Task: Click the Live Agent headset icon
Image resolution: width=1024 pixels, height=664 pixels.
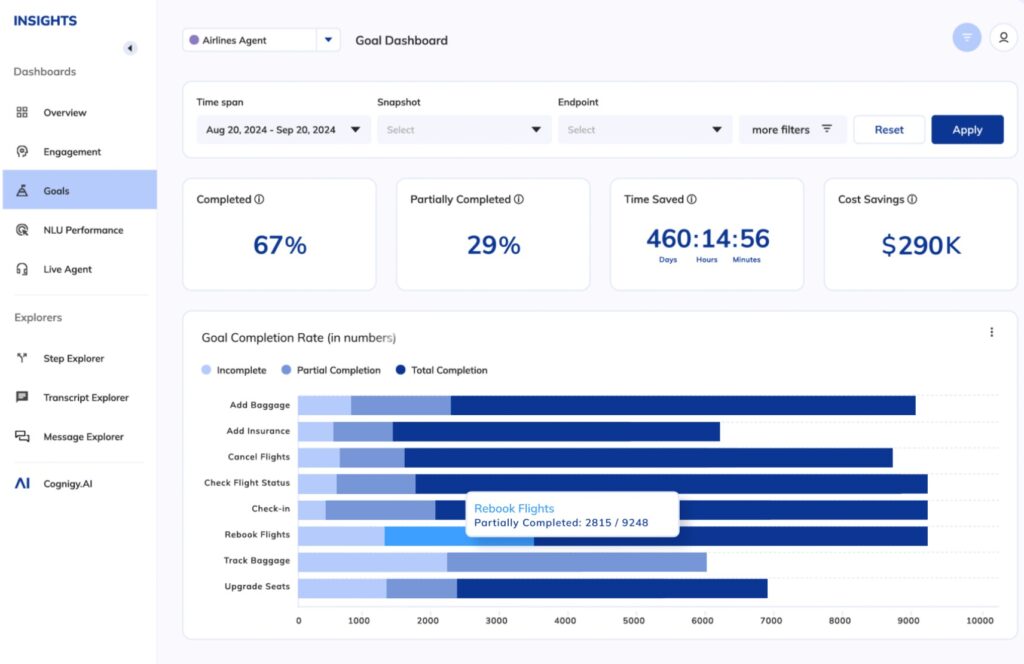Action: (22, 269)
